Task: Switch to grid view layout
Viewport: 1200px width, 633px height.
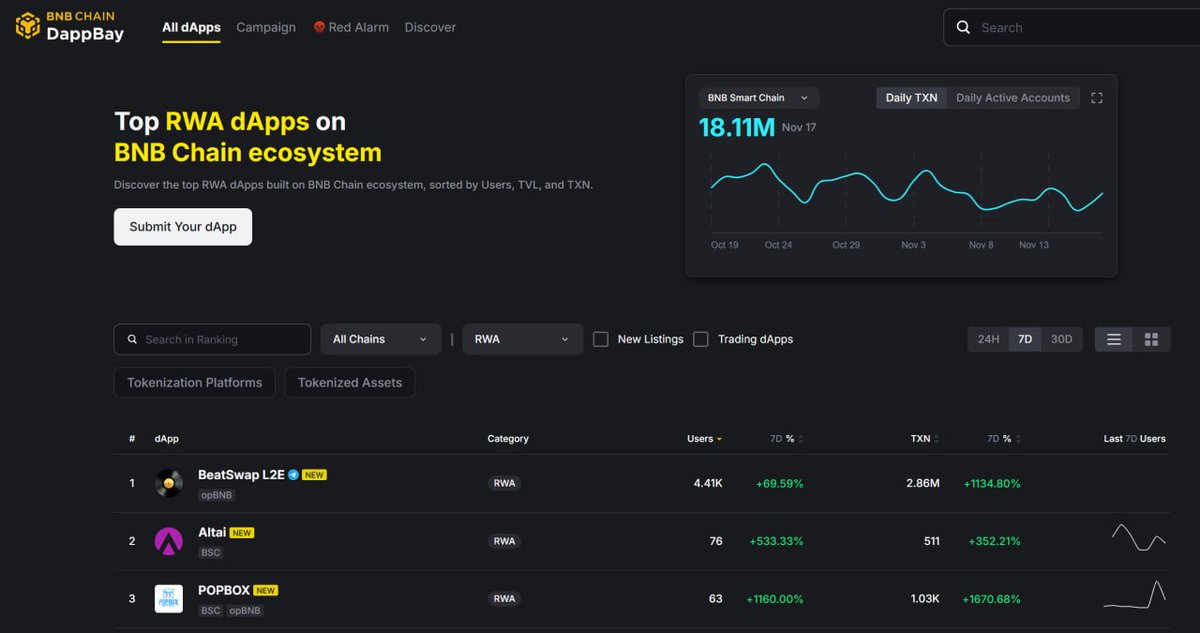Action: coord(1151,339)
